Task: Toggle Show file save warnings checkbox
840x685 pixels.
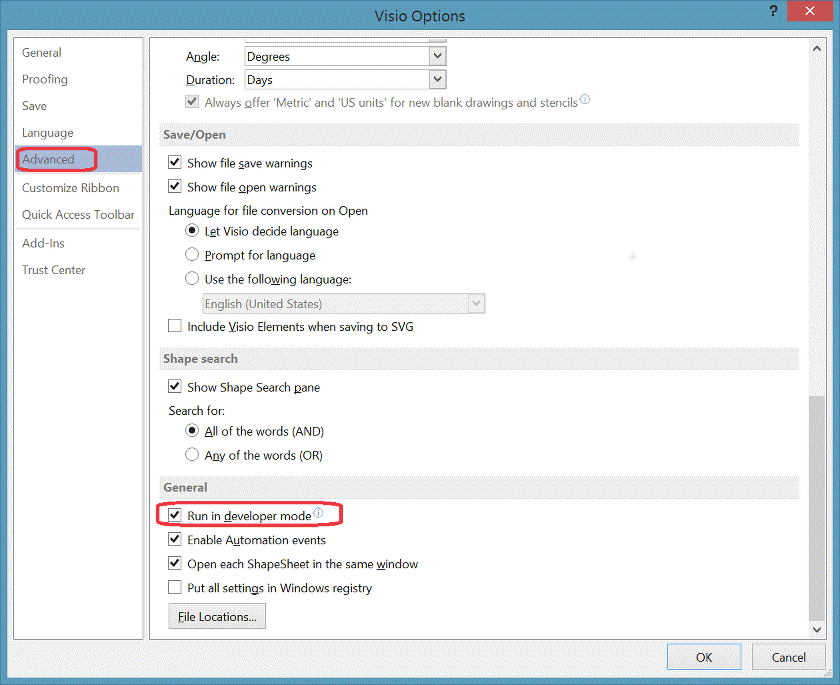Action: (175, 163)
